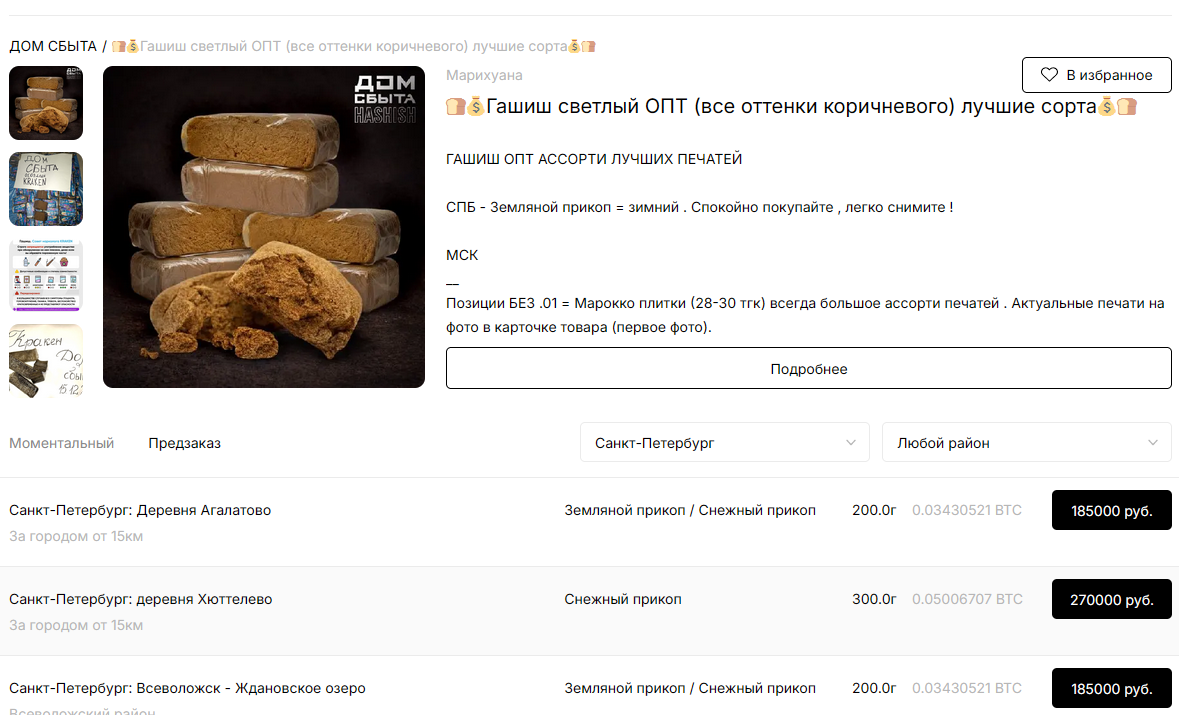Click the product title in the breadcrumb

[x=354, y=46]
